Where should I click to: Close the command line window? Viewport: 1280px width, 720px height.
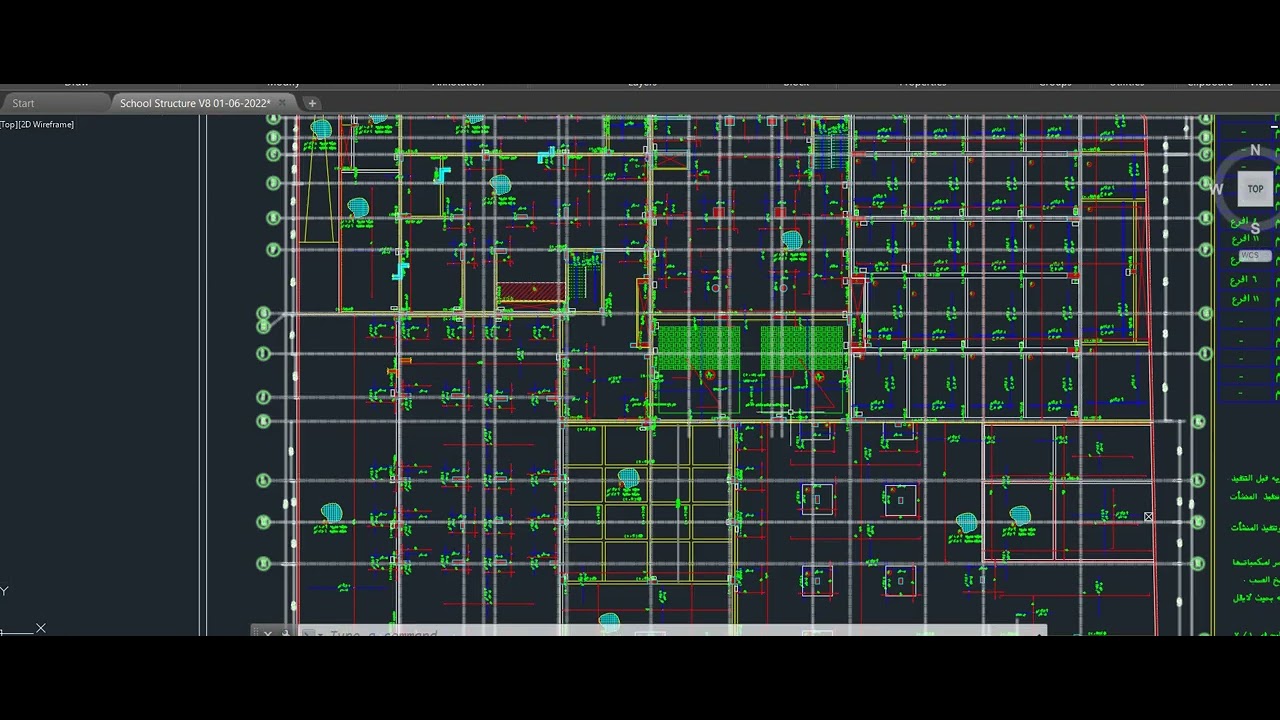[268, 634]
